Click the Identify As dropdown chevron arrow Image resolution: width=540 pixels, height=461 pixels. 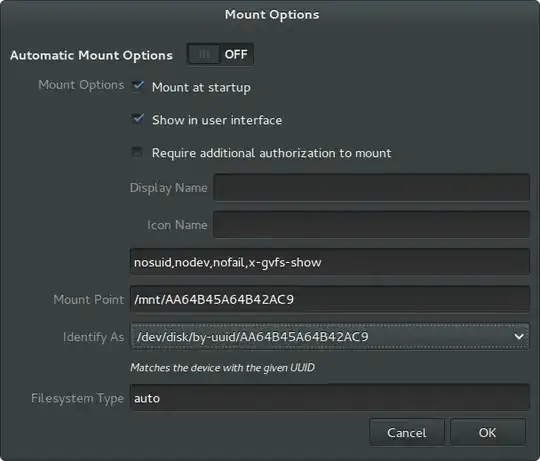point(519,336)
